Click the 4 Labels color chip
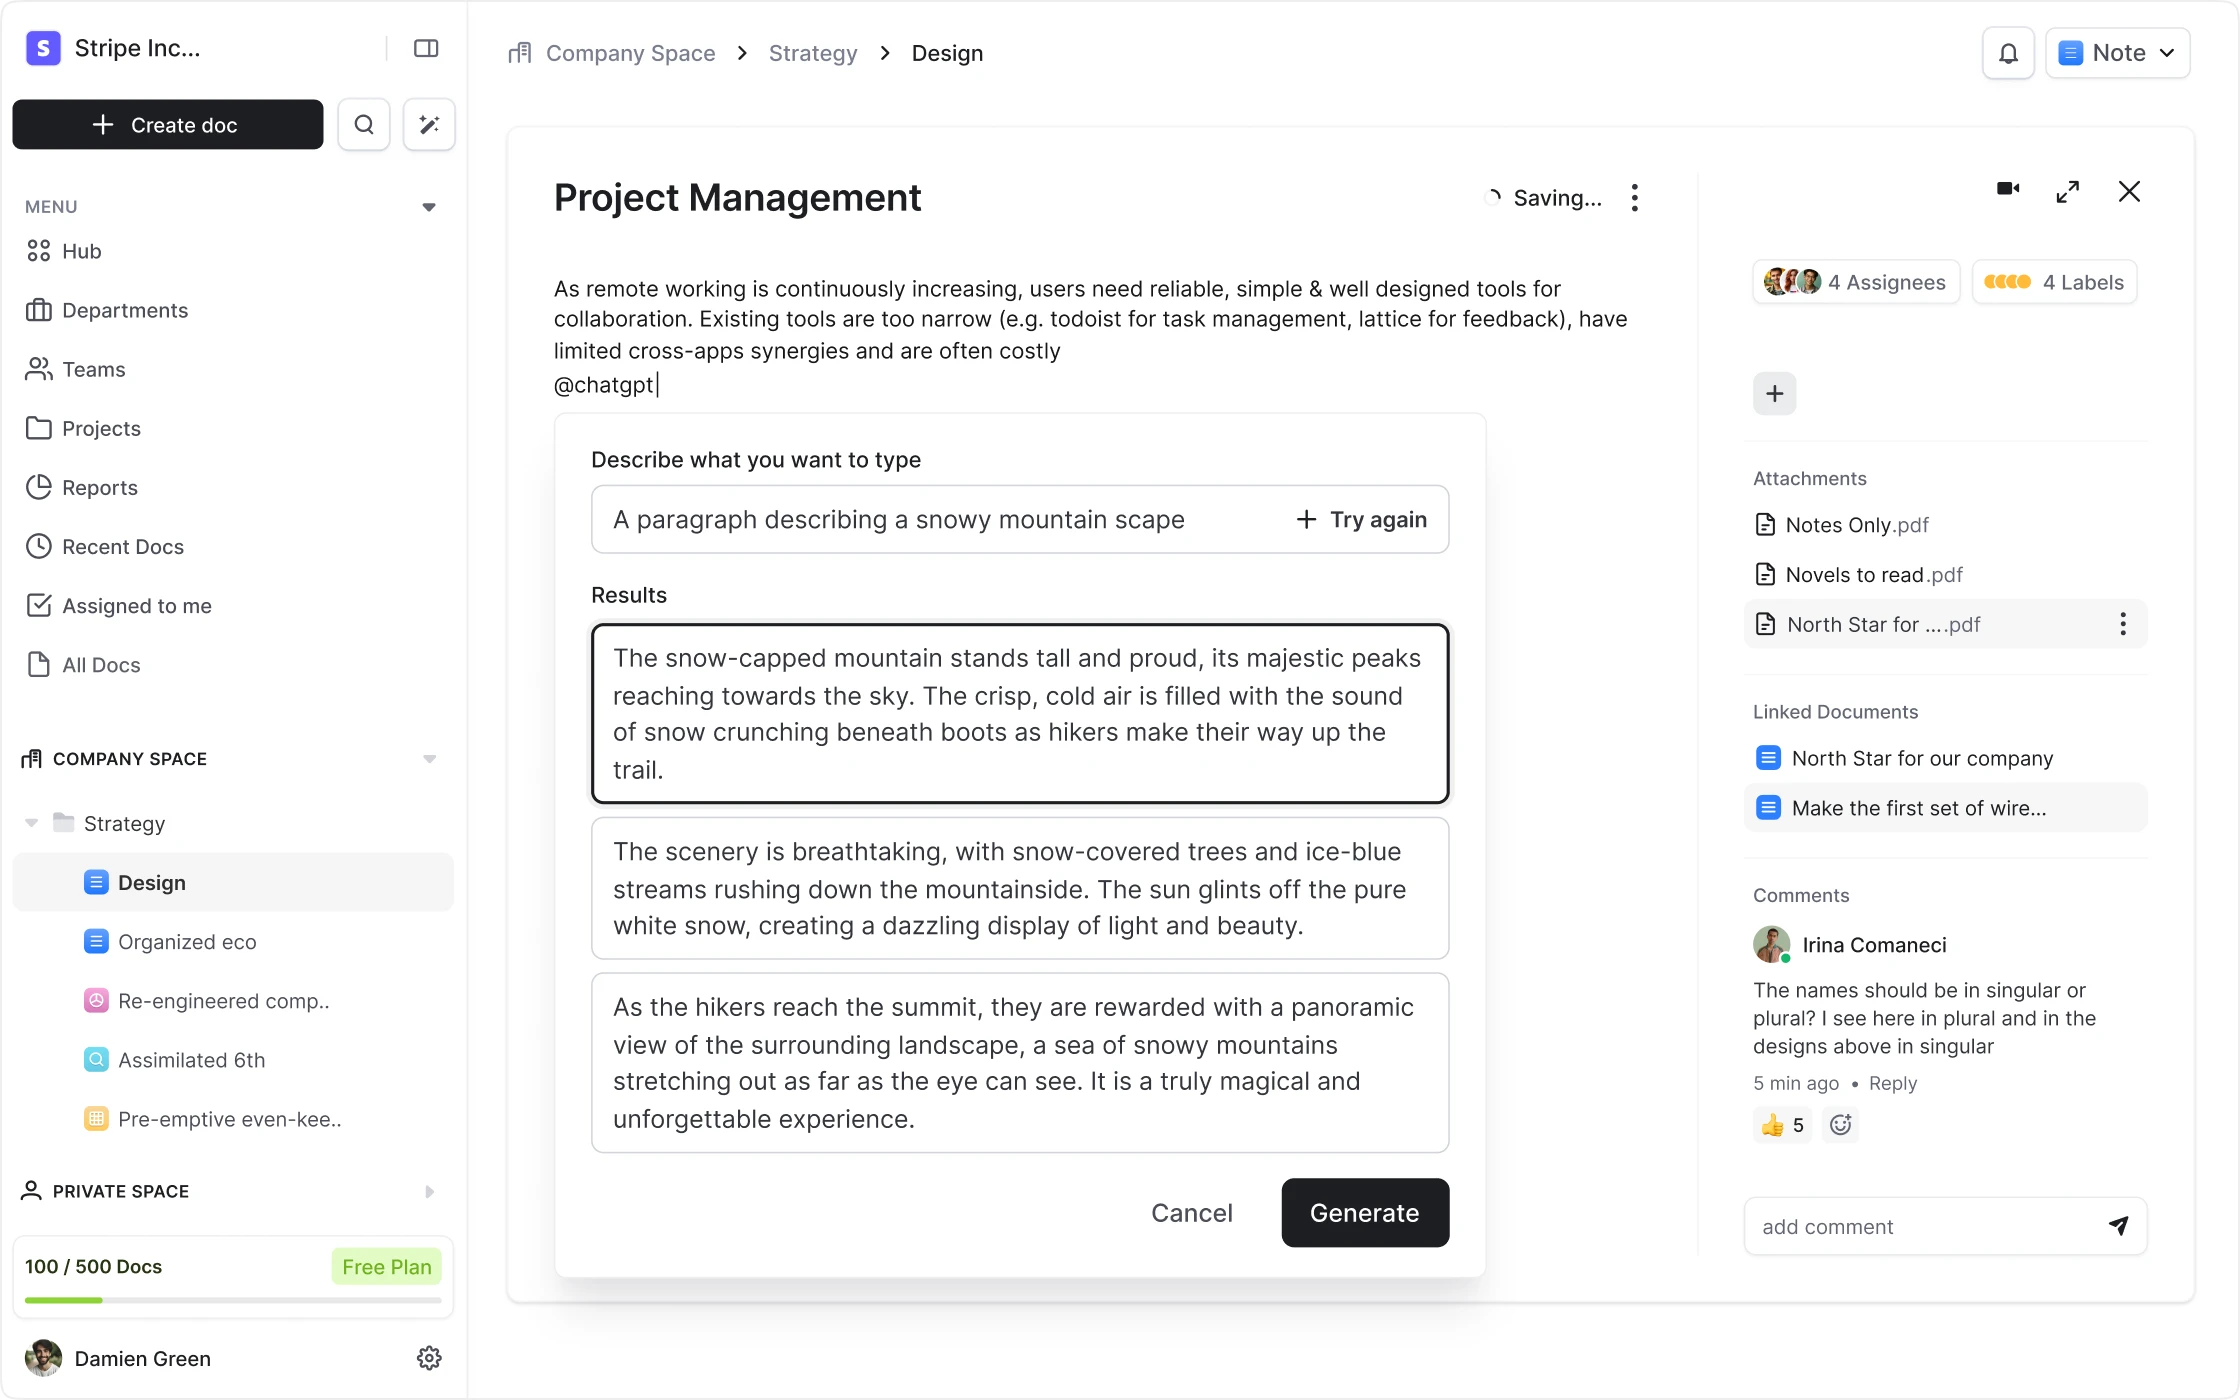 2054,282
